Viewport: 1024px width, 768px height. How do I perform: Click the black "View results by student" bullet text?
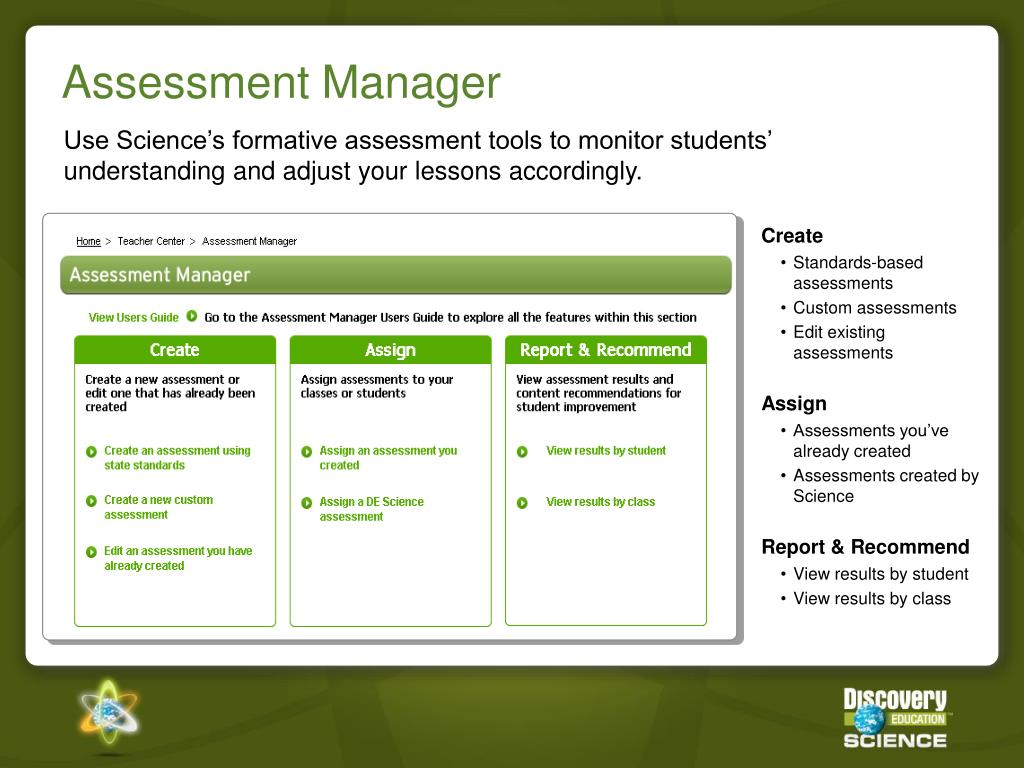[880, 574]
